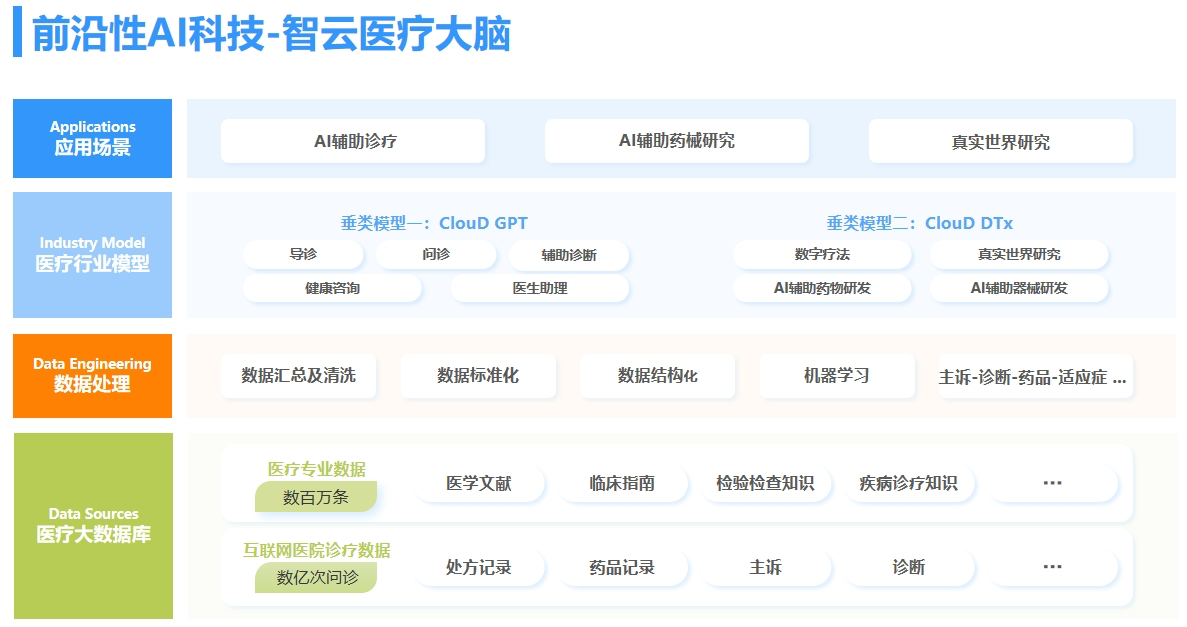Viewport: 1187px width, 627px height.
Task: Click the title 前沿性AI科技-智云医疗大脑
Action: coord(272,33)
